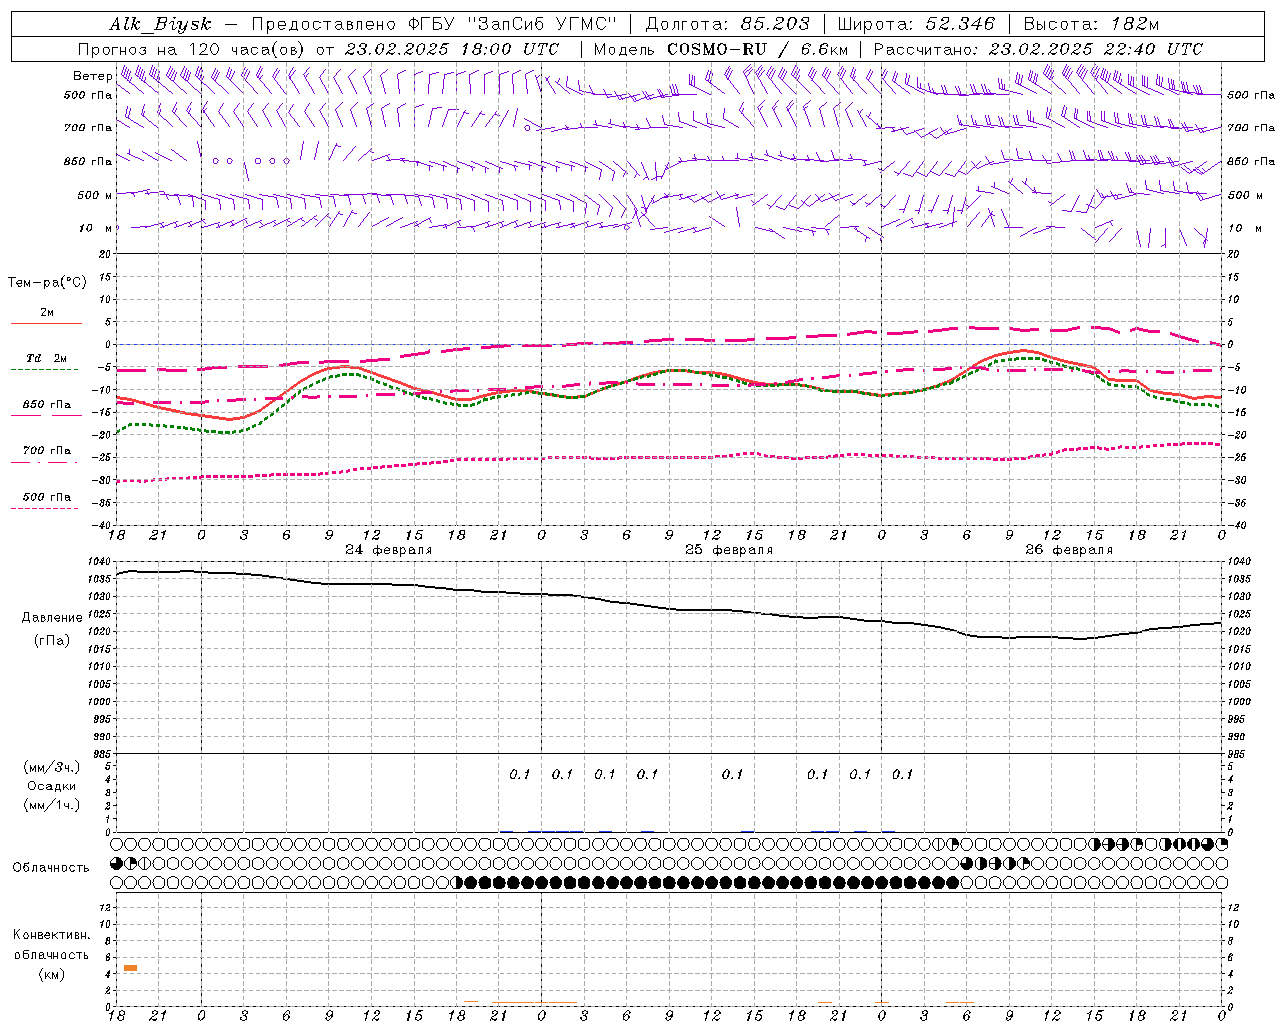This screenshot has height=1024, width=1280.
Task: Select the Широта: 52.346 header value
Action: point(916,24)
